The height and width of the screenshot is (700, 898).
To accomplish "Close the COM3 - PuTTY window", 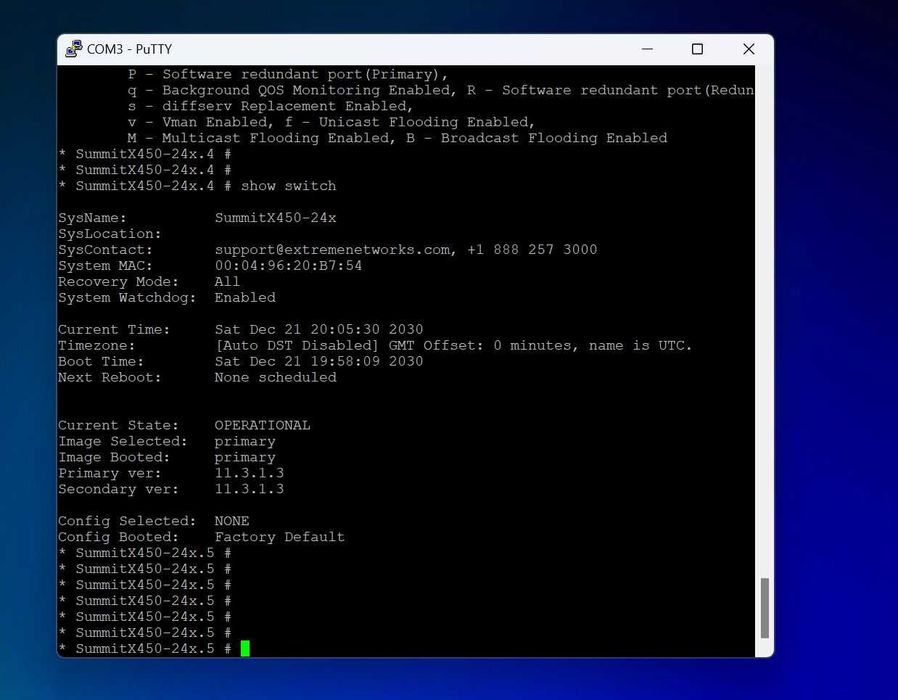I will tap(749, 49).
